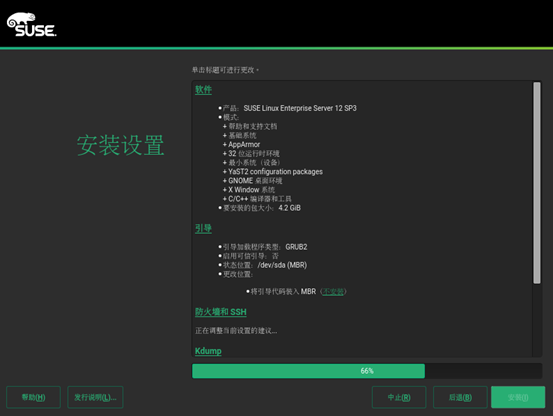Click the 66% progress bar
The width and height of the screenshot is (553, 416).
367,371
